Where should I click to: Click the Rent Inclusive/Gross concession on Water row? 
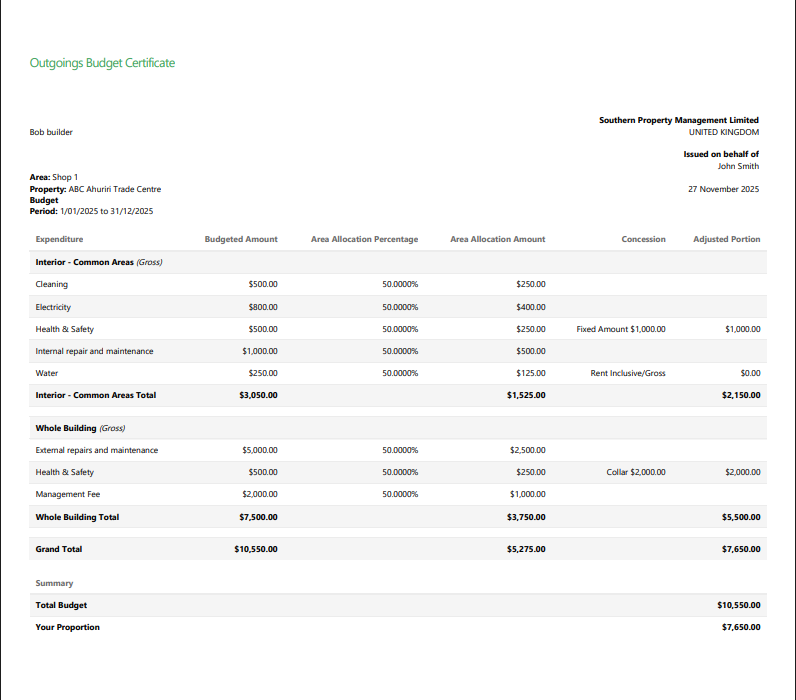(627, 373)
